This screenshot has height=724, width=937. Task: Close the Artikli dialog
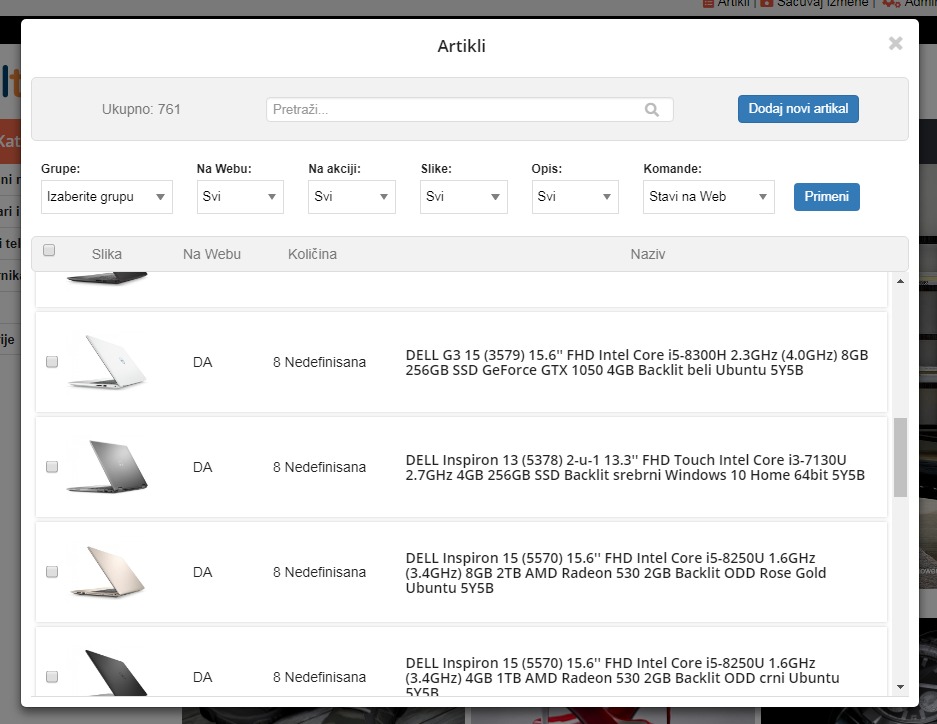tap(895, 44)
